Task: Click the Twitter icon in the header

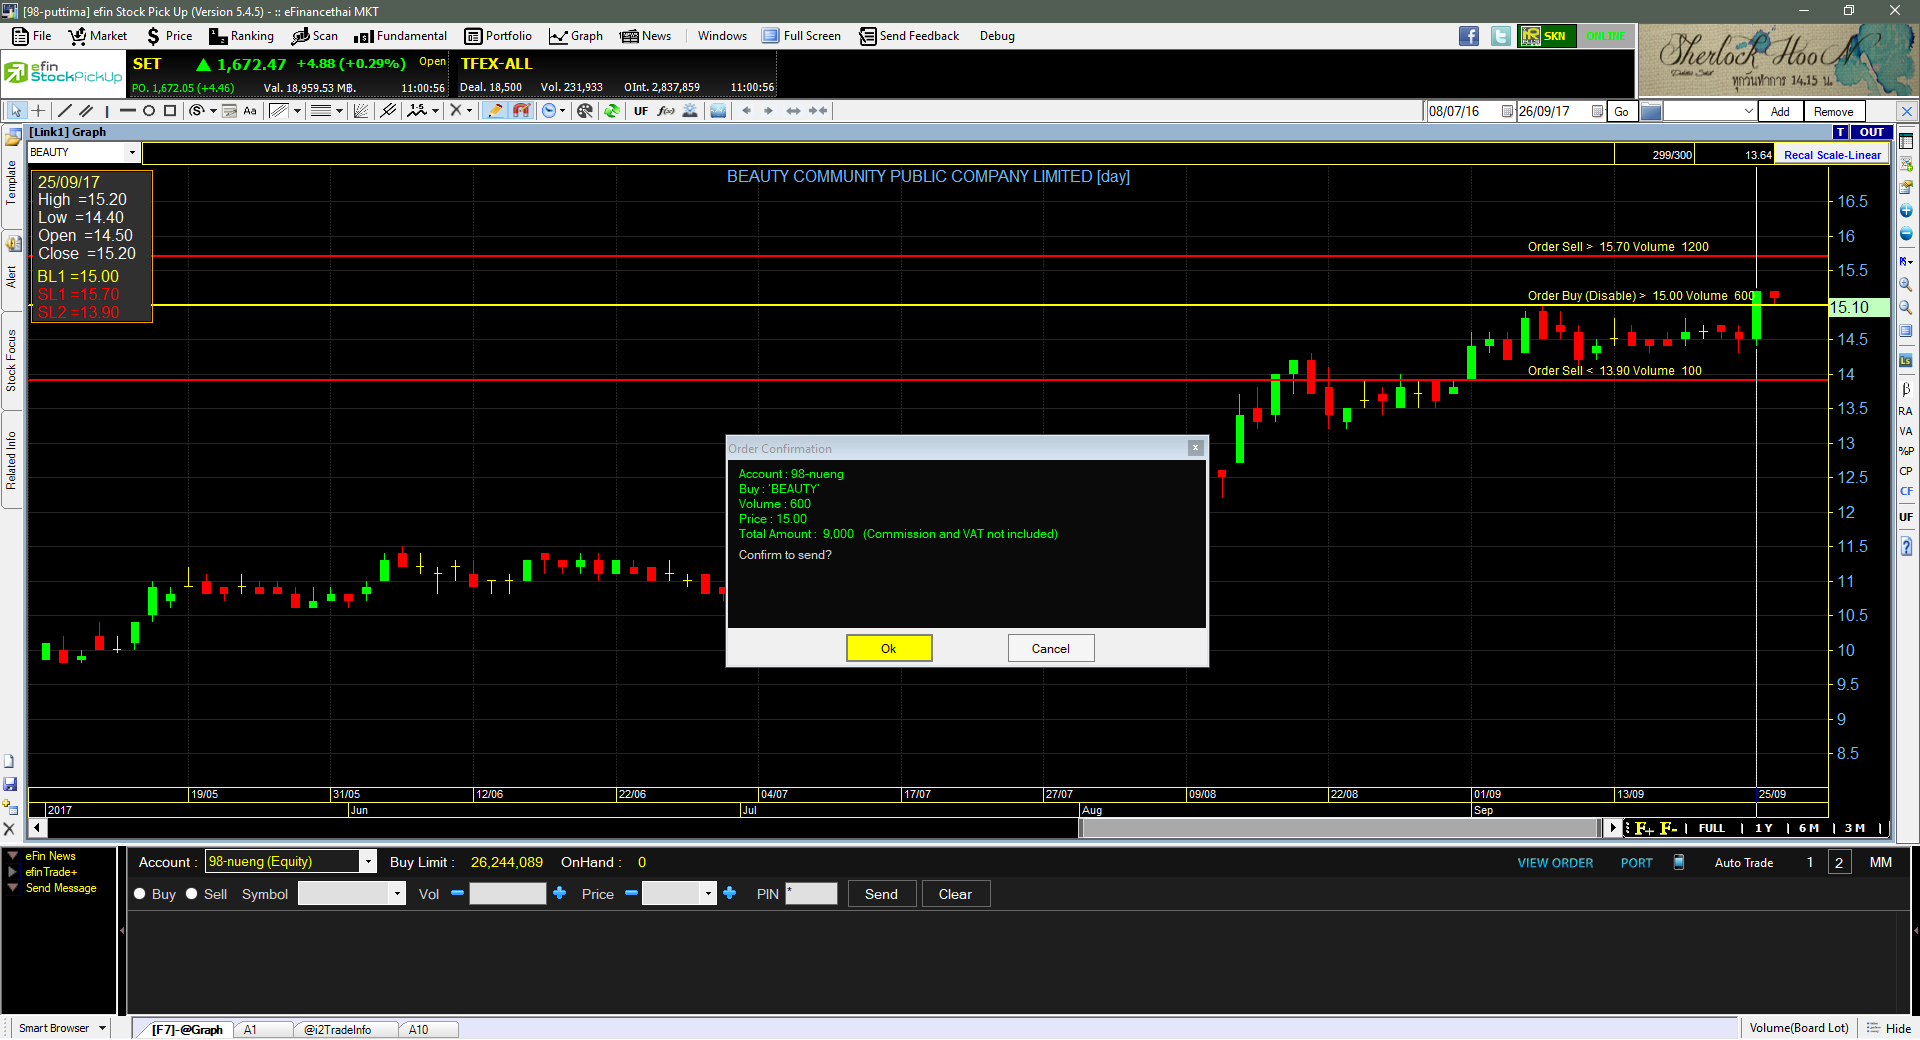Action: click(x=1501, y=36)
